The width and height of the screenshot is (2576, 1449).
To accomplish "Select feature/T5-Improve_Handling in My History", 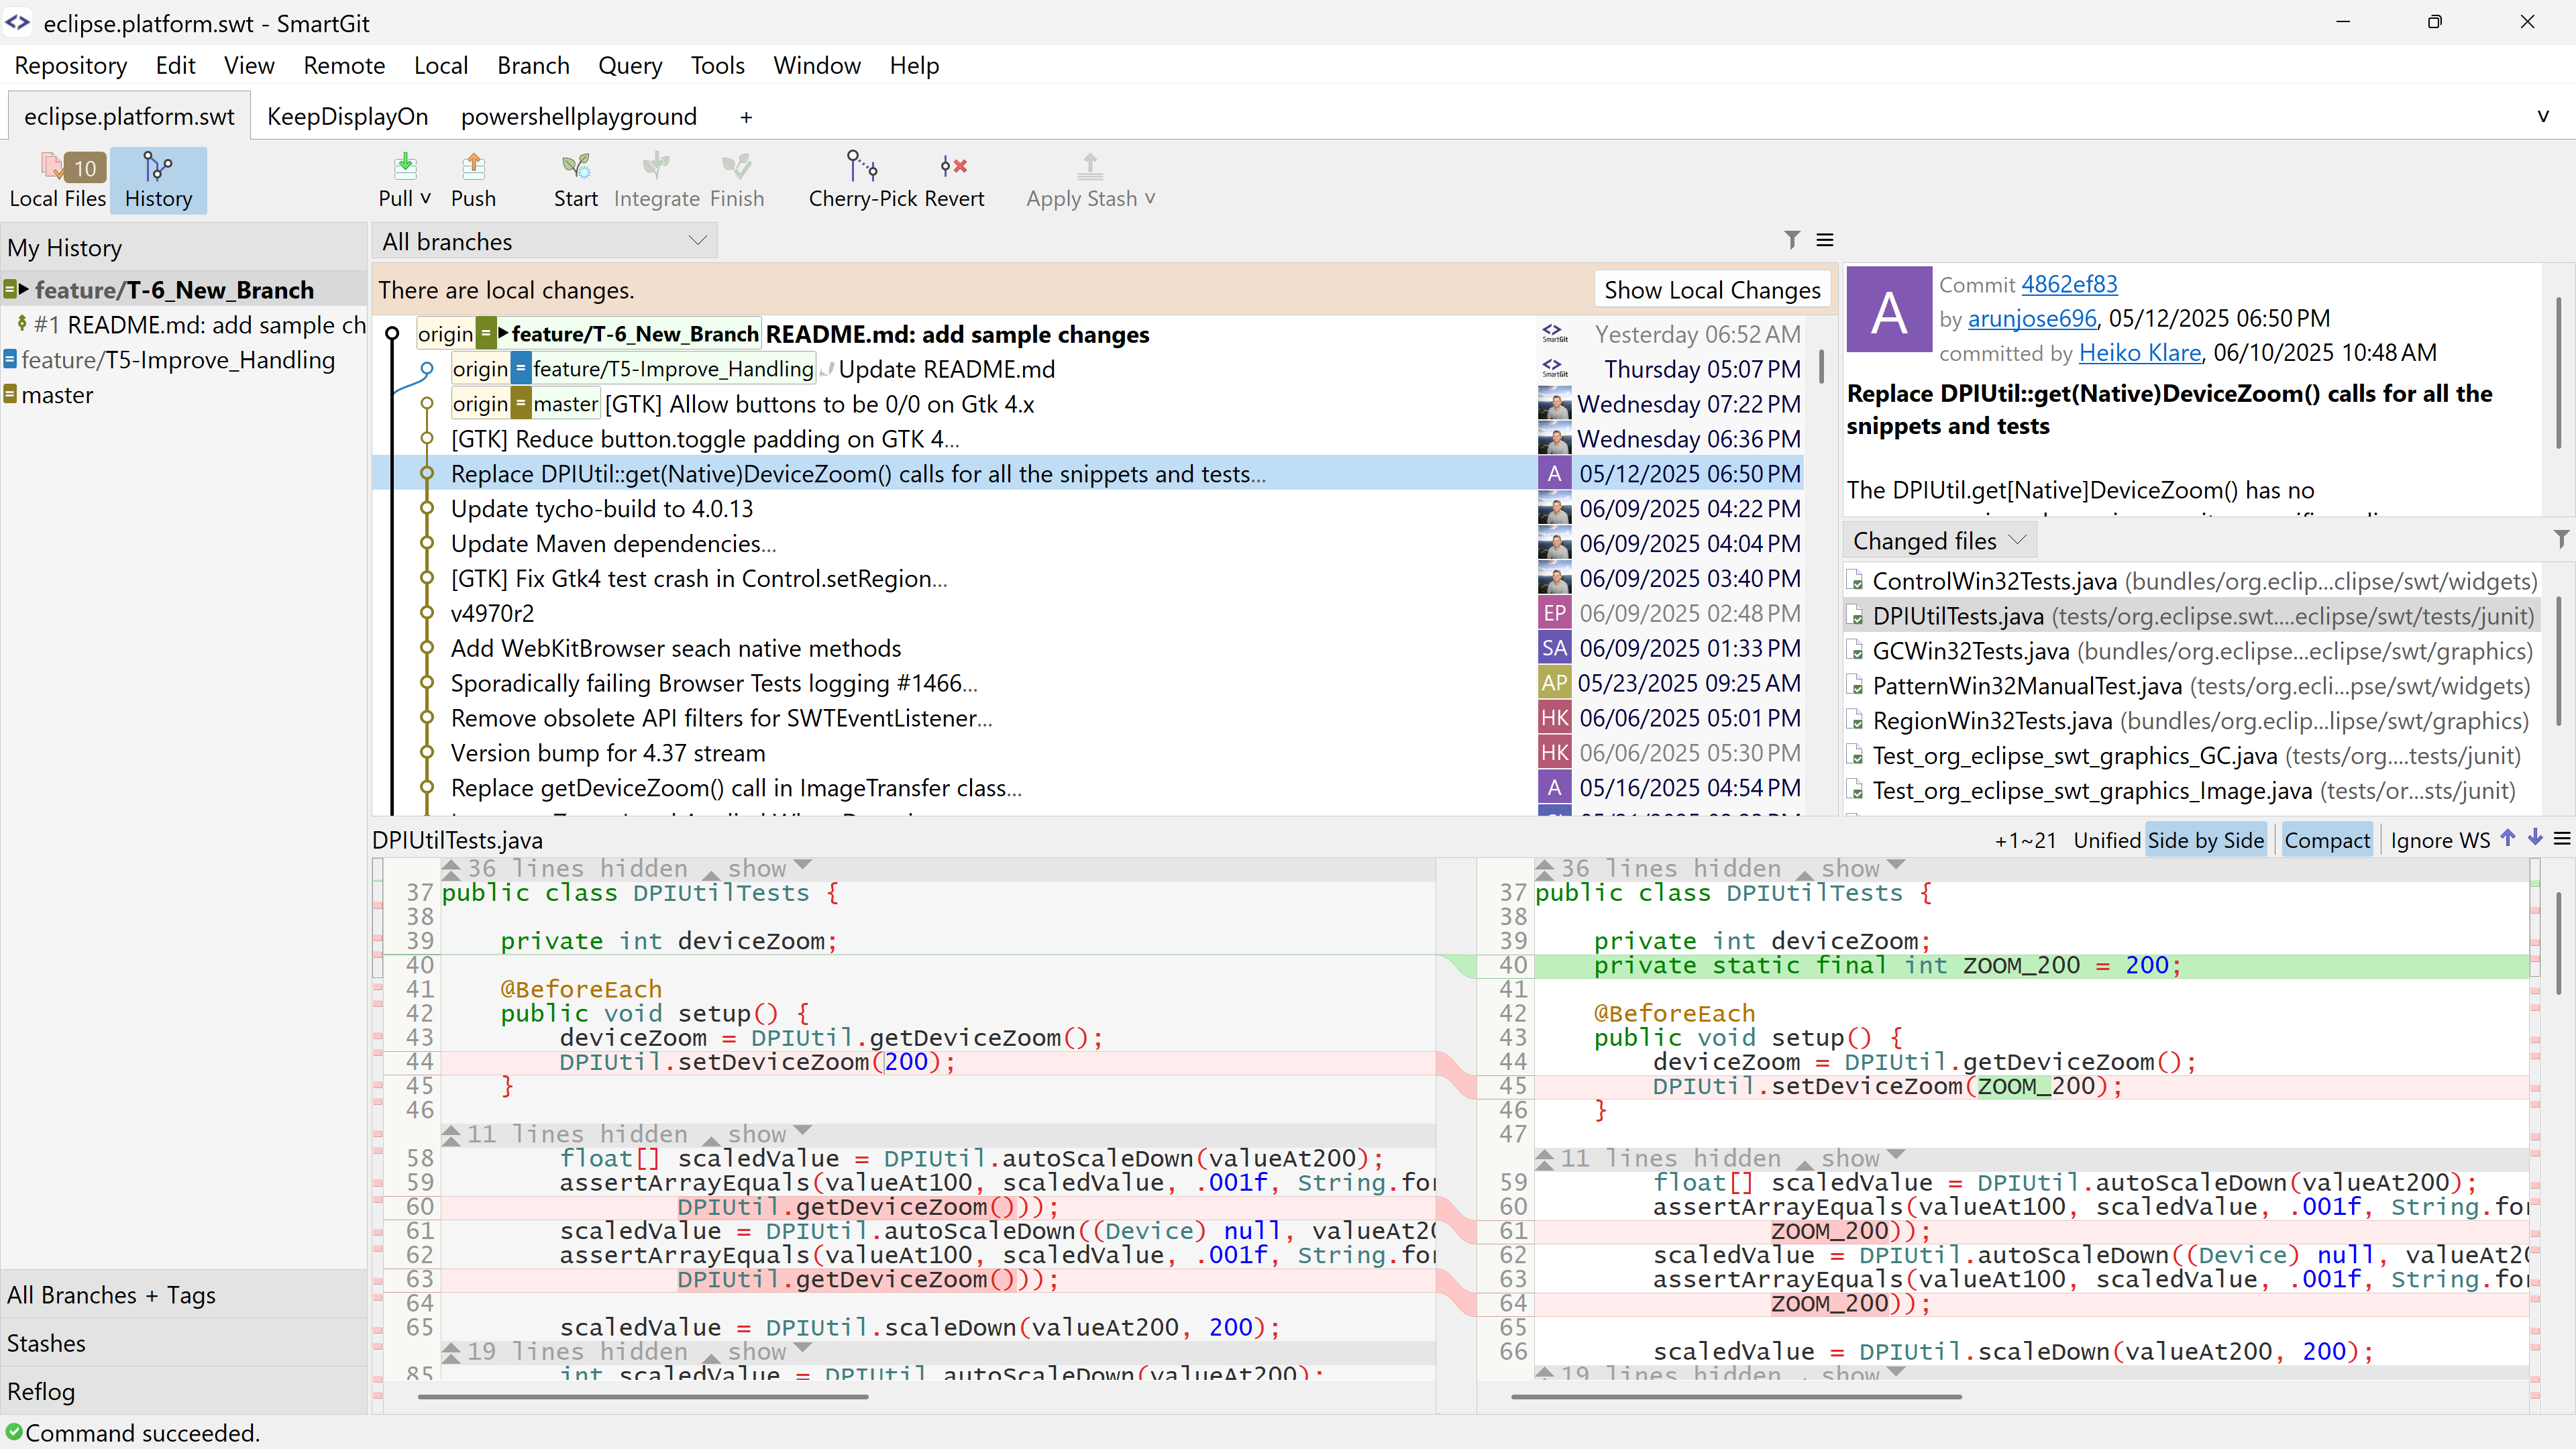I will pos(184,360).
